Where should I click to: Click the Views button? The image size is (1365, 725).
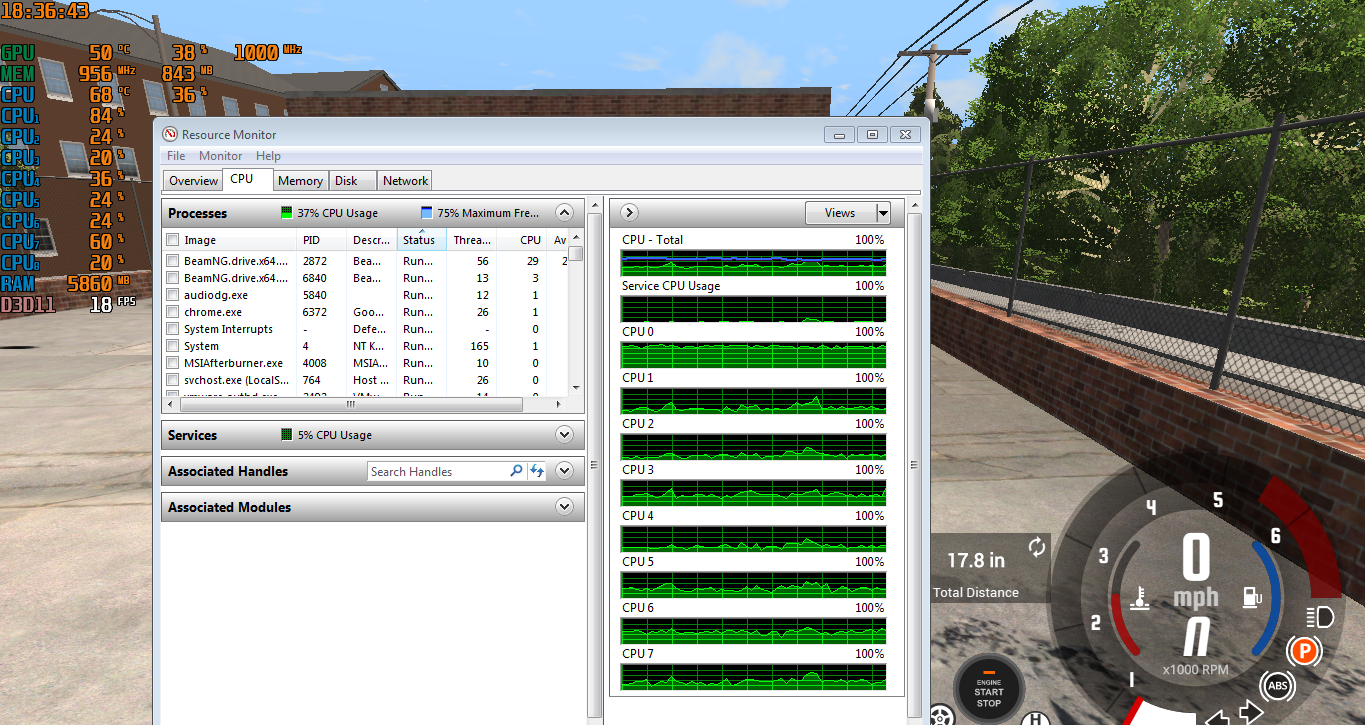point(840,213)
